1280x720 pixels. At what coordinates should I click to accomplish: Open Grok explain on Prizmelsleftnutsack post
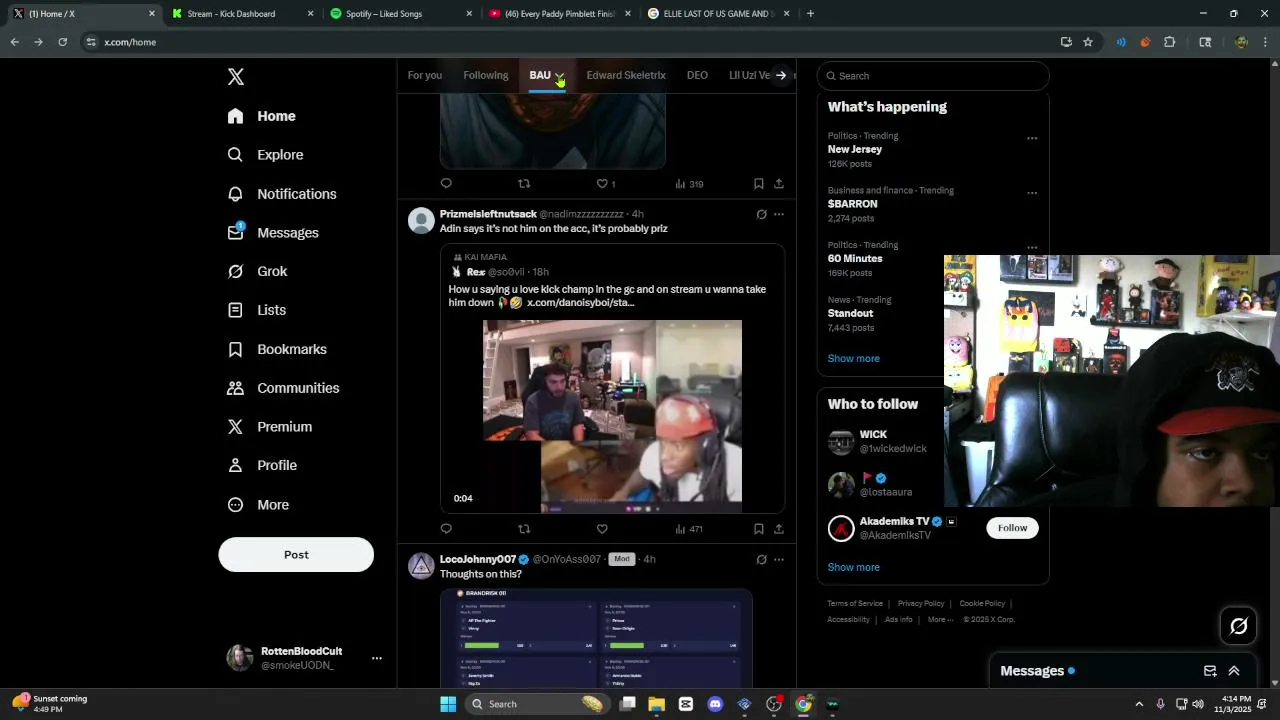pyautogui.click(x=761, y=214)
